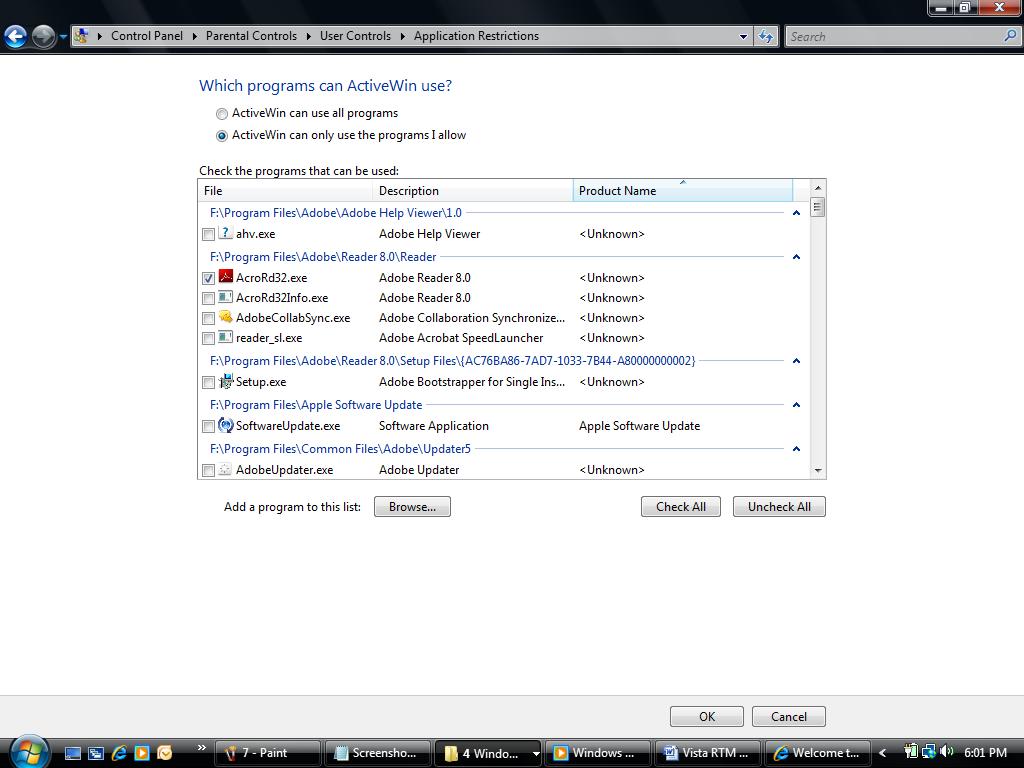Click the Apple SoftwareUpdate.exe icon
Screen dimensions: 1024x768
coord(225,425)
